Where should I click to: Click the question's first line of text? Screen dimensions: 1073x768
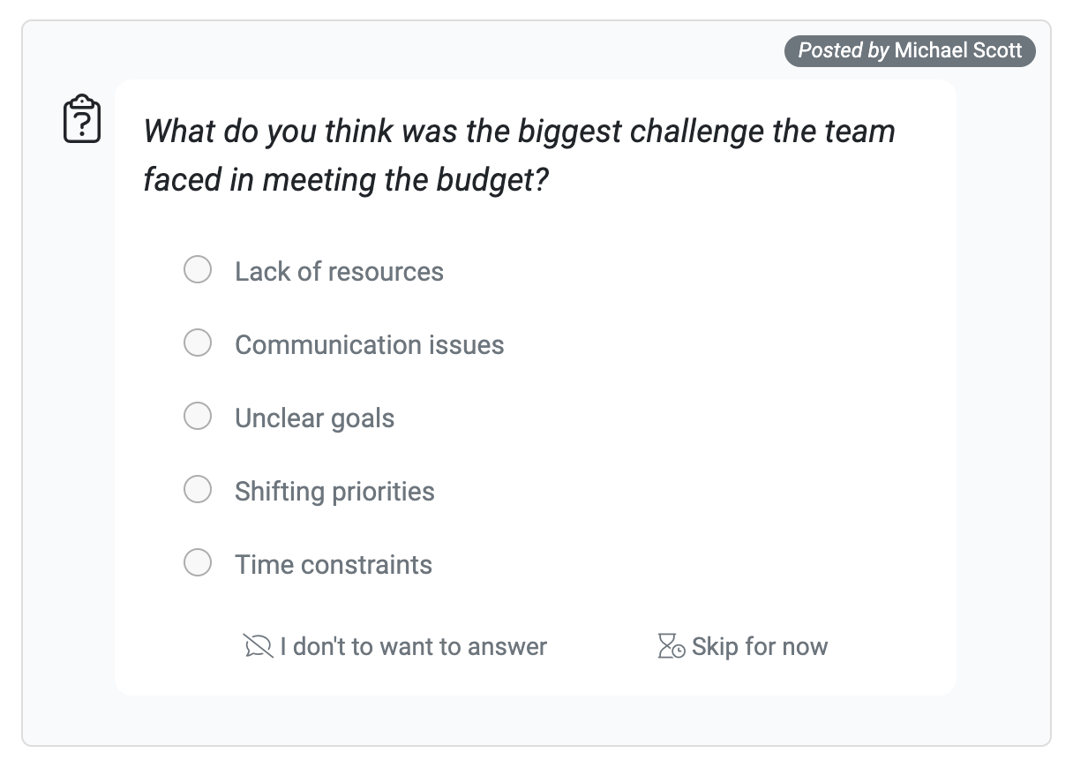click(519, 131)
